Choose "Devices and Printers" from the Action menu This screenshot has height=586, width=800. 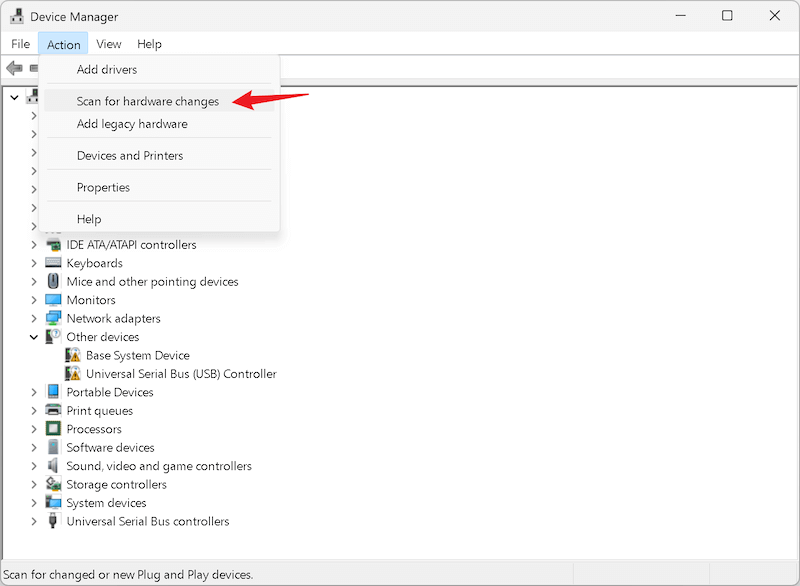[x=130, y=155]
